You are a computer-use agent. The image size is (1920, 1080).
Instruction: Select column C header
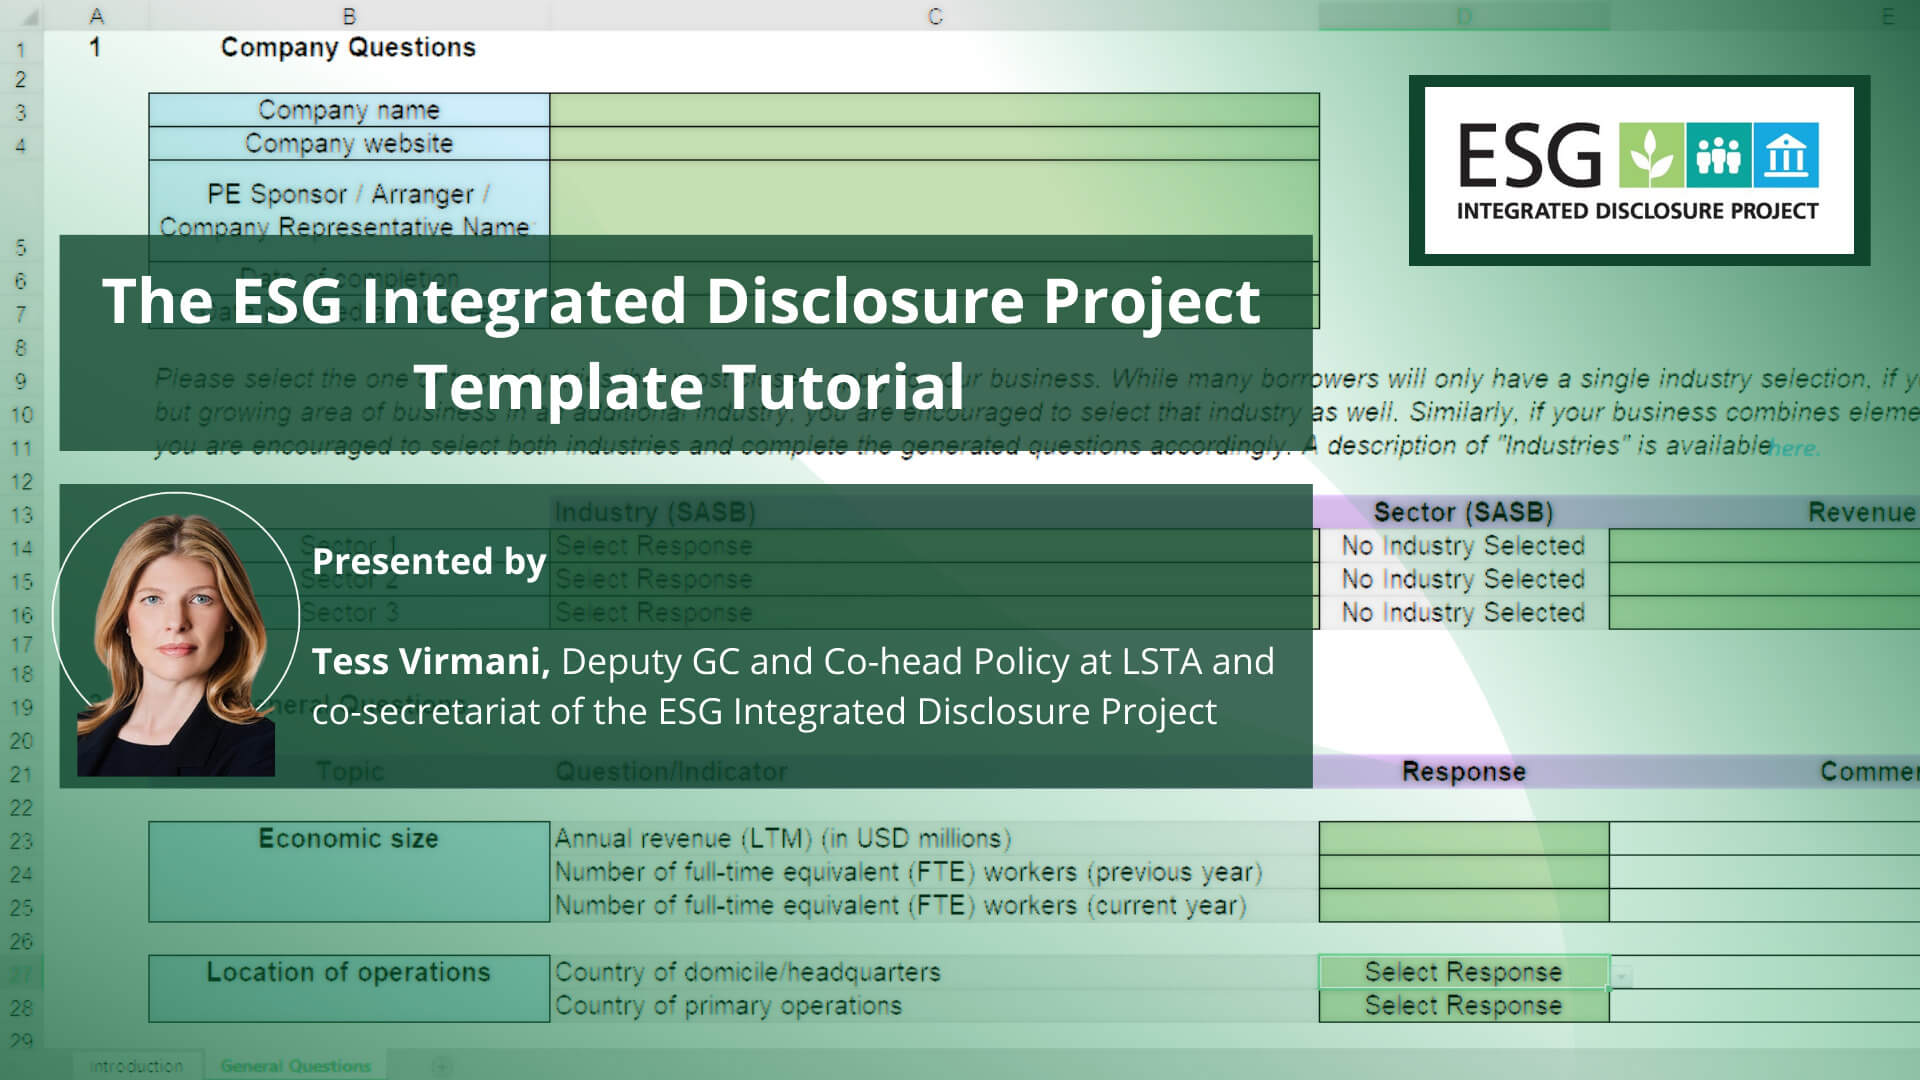point(934,15)
